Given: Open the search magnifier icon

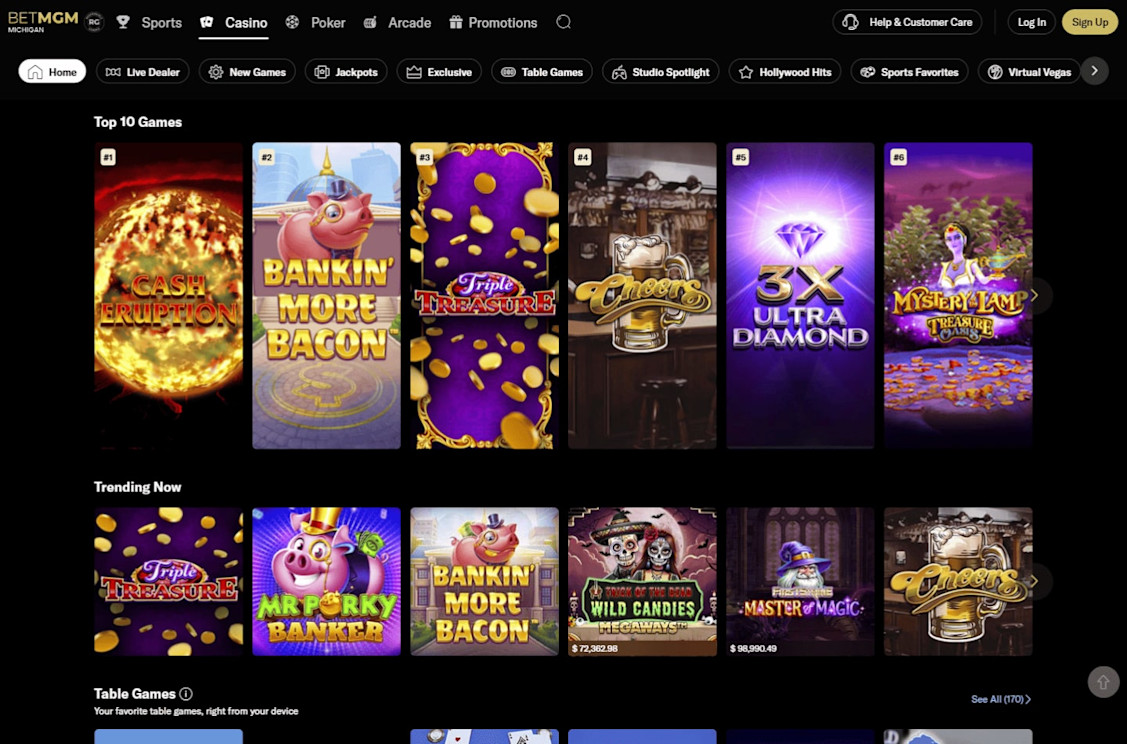Looking at the screenshot, I should (x=564, y=22).
